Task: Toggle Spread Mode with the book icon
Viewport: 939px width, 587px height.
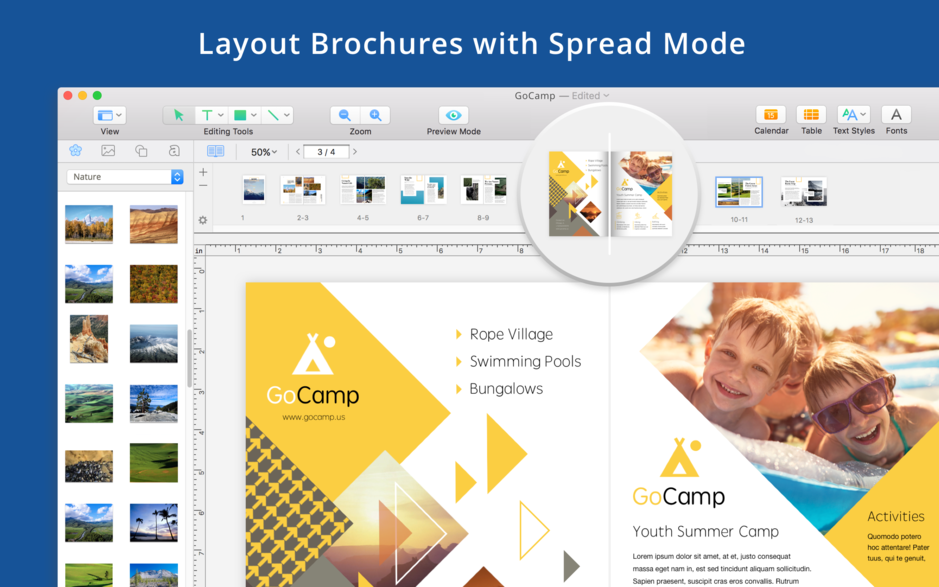Action: click(215, 151)
